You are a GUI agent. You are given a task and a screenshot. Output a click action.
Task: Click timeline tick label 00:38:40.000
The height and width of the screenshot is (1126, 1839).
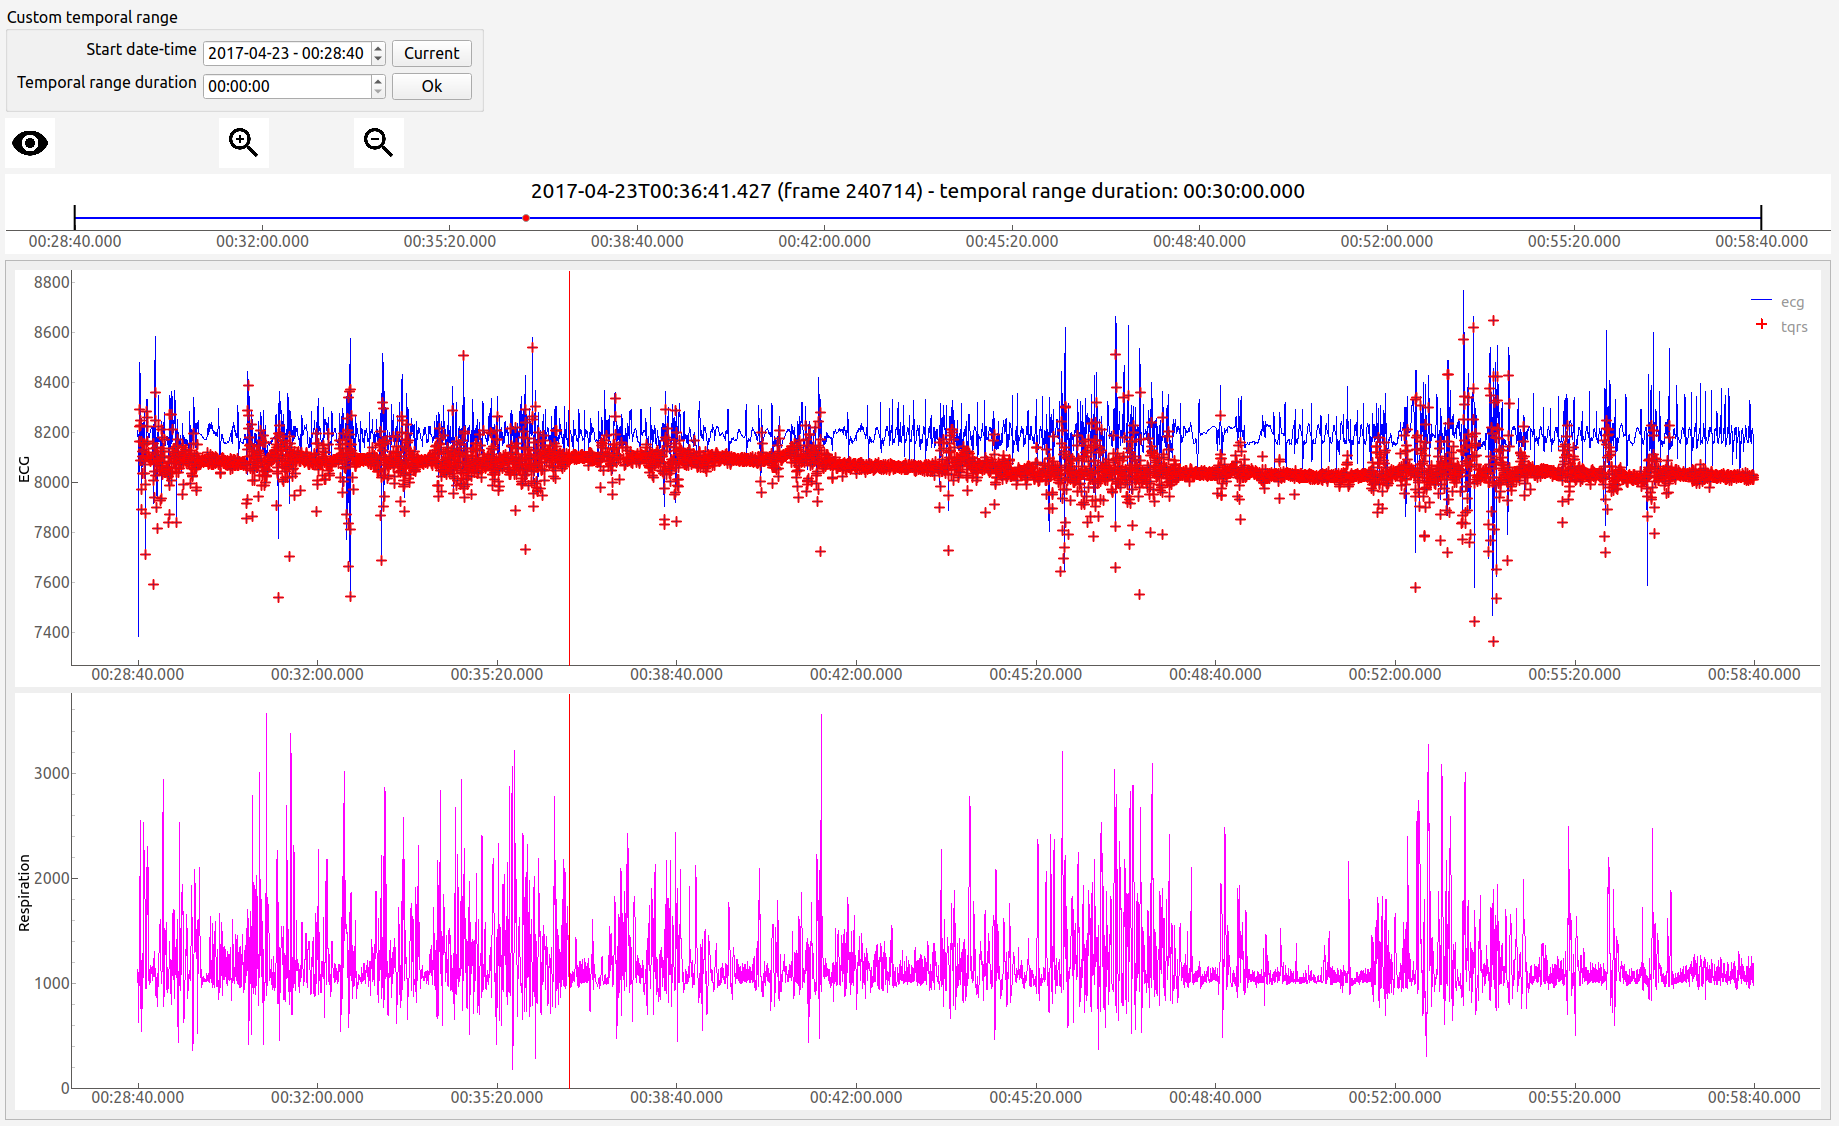637,241
